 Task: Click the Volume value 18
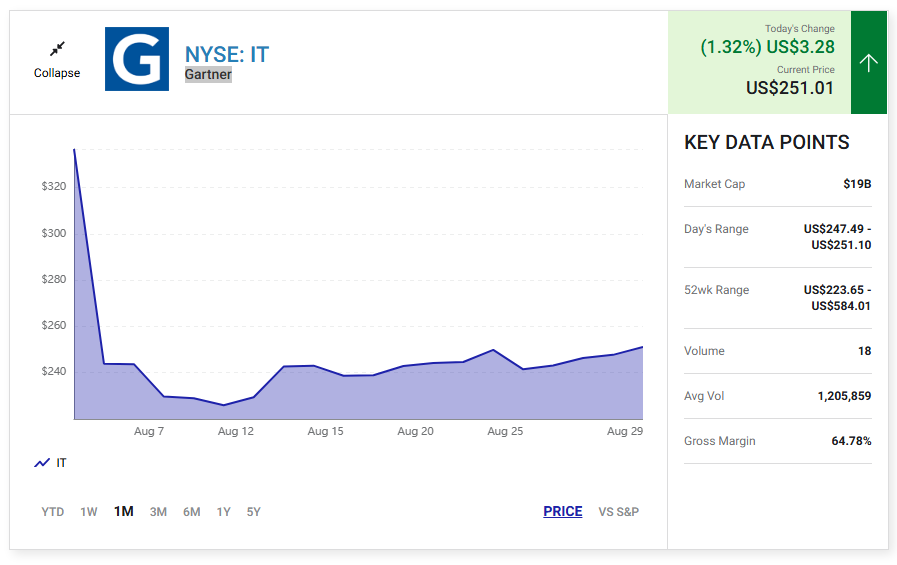click(864, 351)
